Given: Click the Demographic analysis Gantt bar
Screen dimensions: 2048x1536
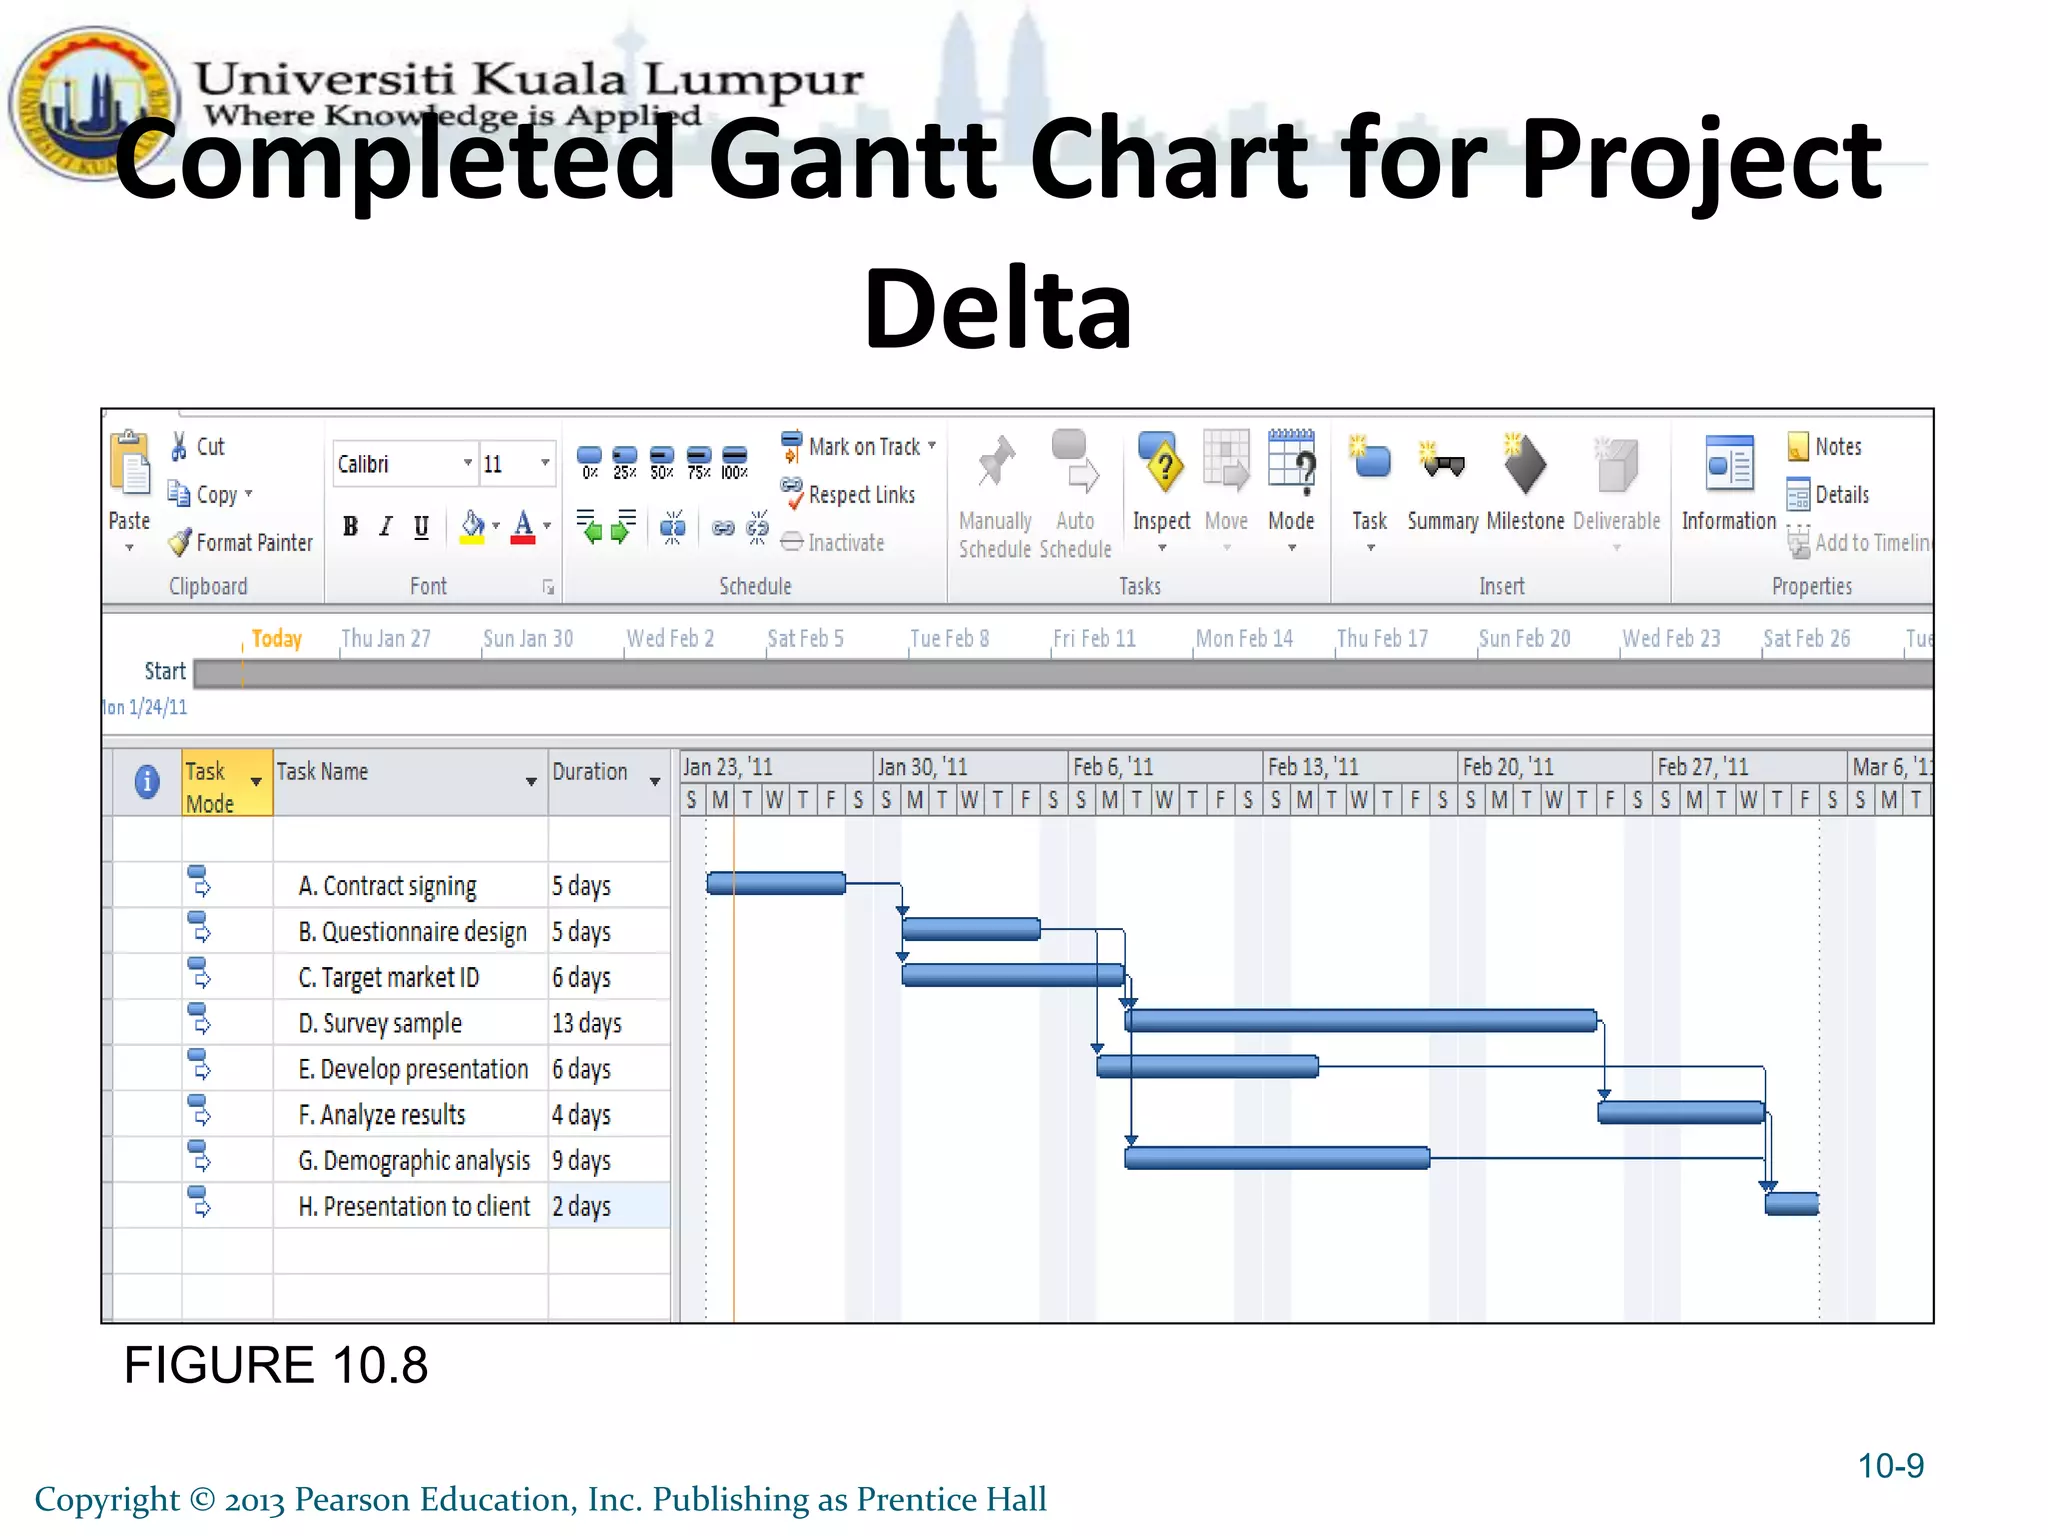Looking at the screenshot, I should click(x=1277, y=1158).
